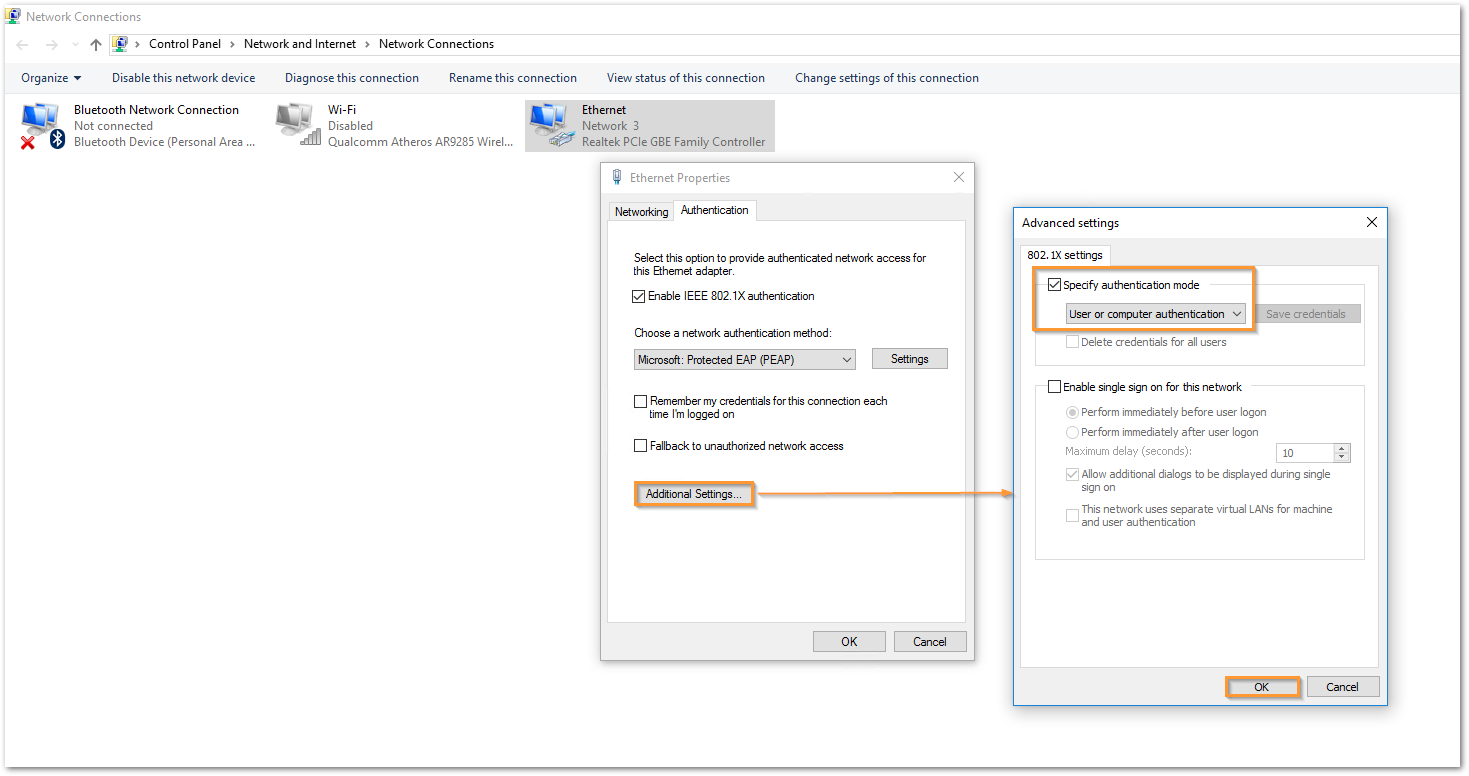Click the Maximum delay seconds field
The height and width of the screenshot is (776, 1469).
coord(1305,453)
